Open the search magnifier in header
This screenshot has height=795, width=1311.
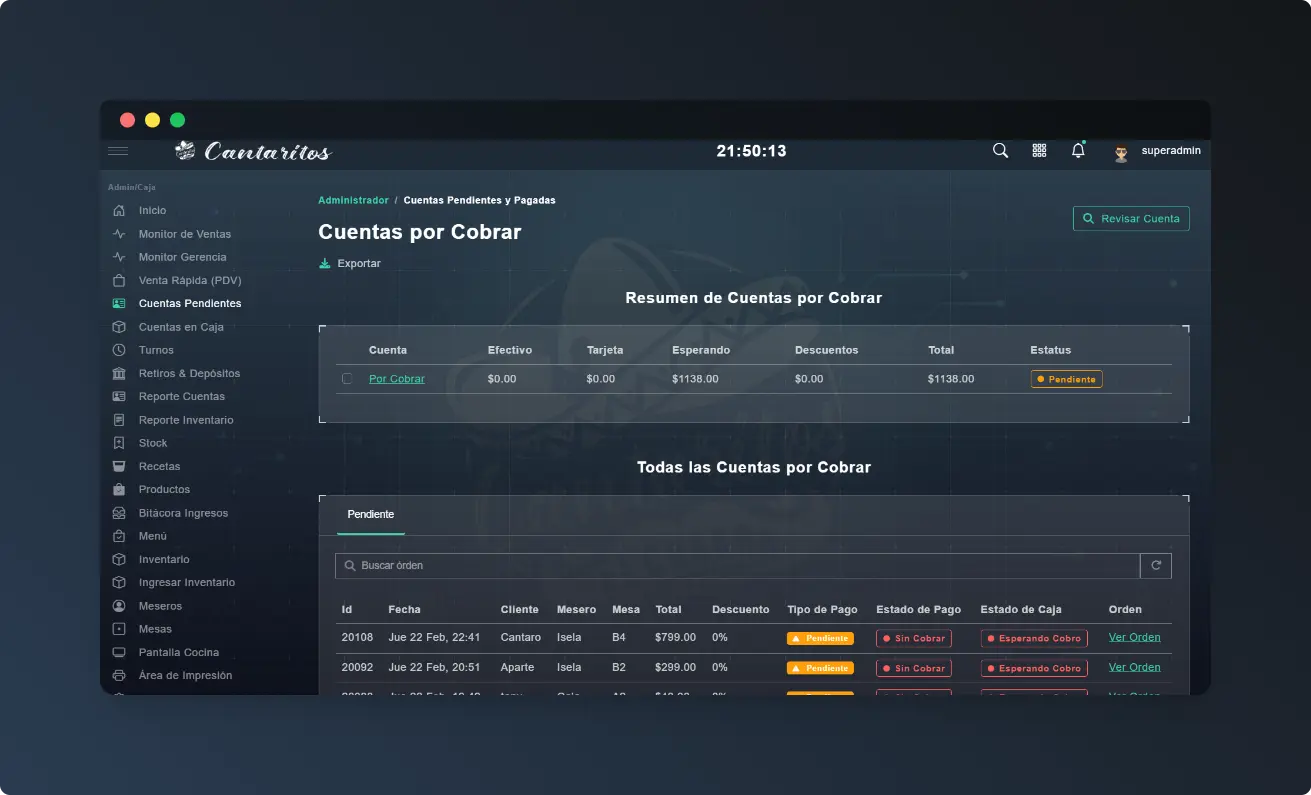tap(1000, 151)
